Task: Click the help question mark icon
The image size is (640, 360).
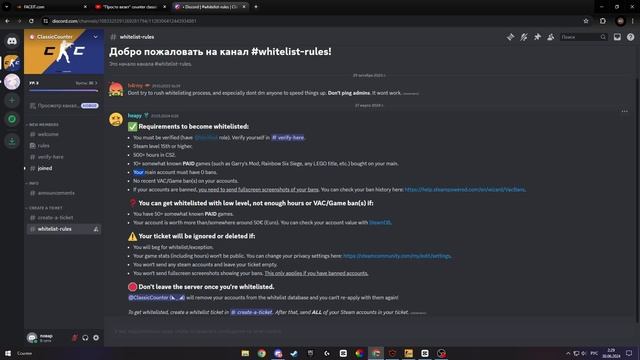Action: 631,37
